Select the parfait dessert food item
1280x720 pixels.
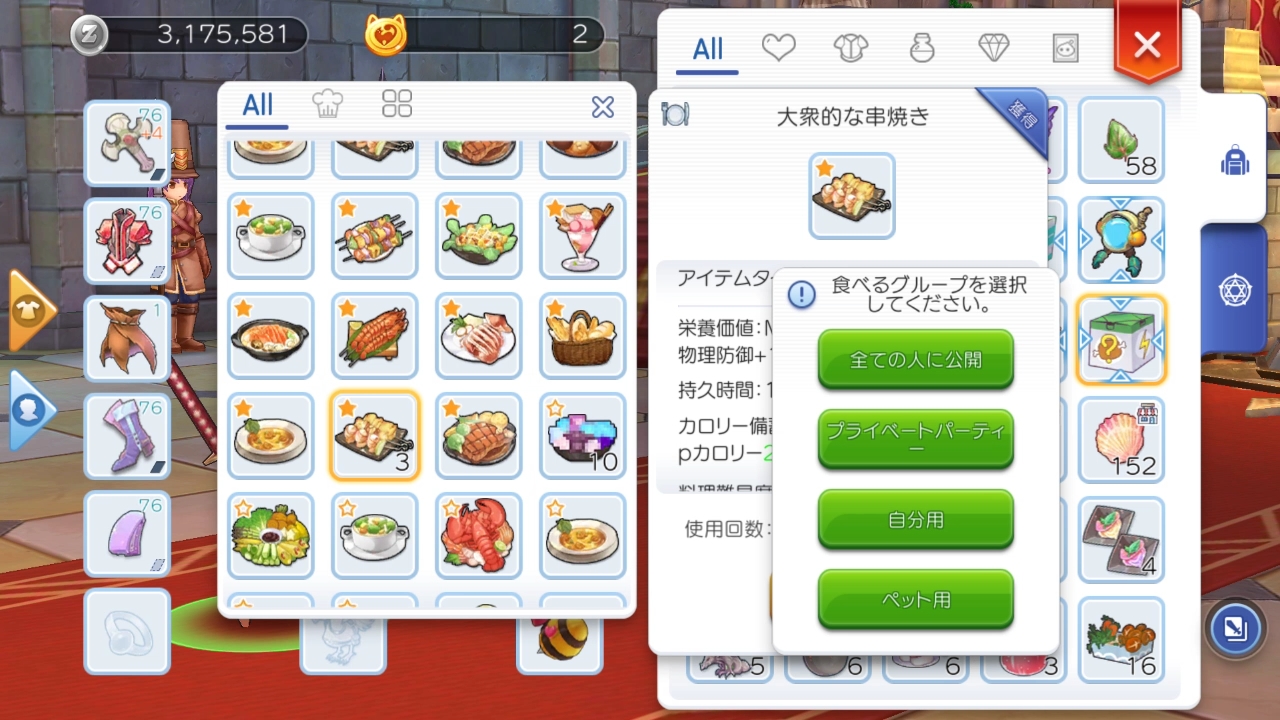pos(582,236)
